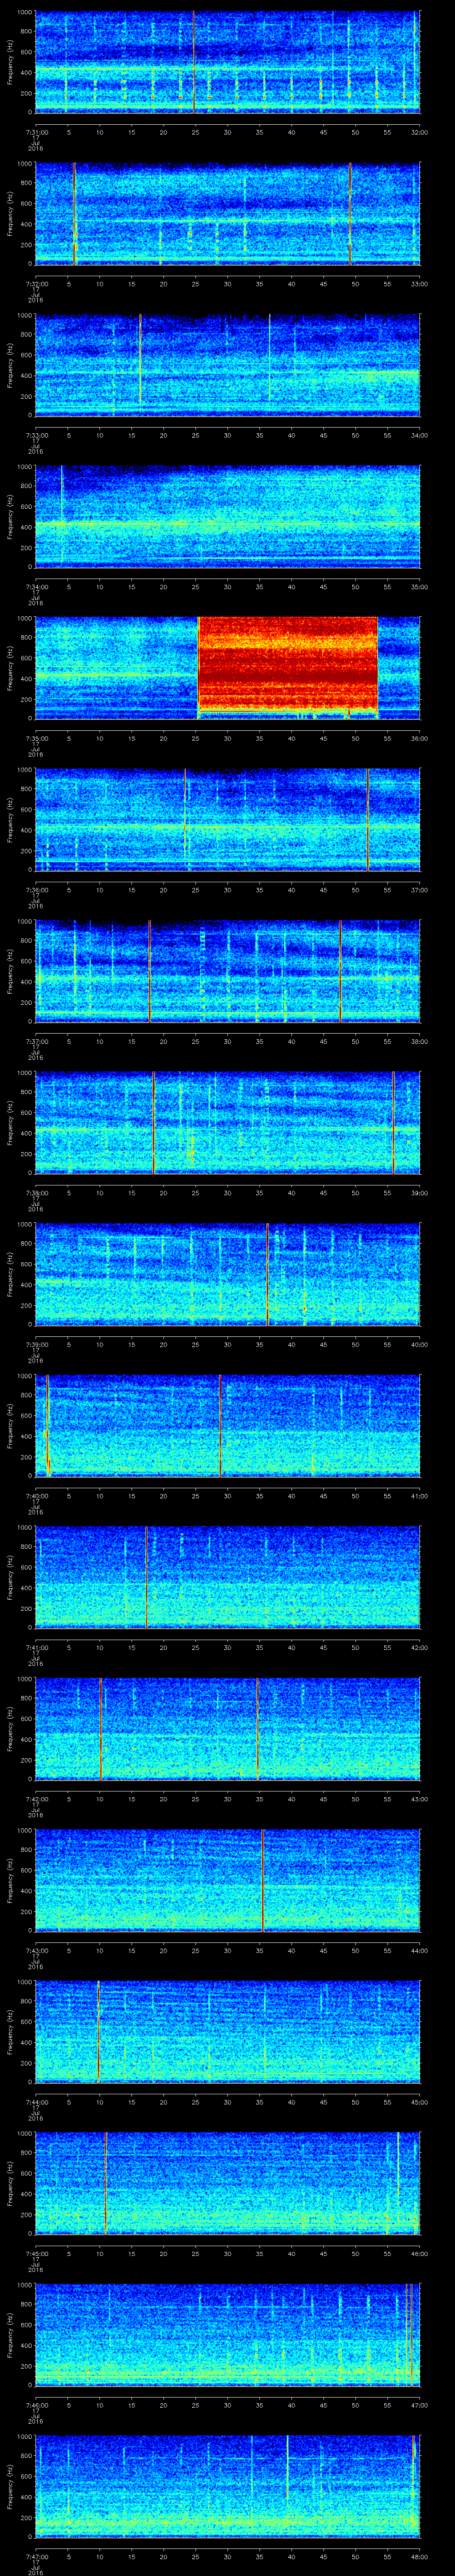The height and width of the screenshot is (2576, 455).
Task: Click the 35:00 end time label
Action: [x=419, y=587]
